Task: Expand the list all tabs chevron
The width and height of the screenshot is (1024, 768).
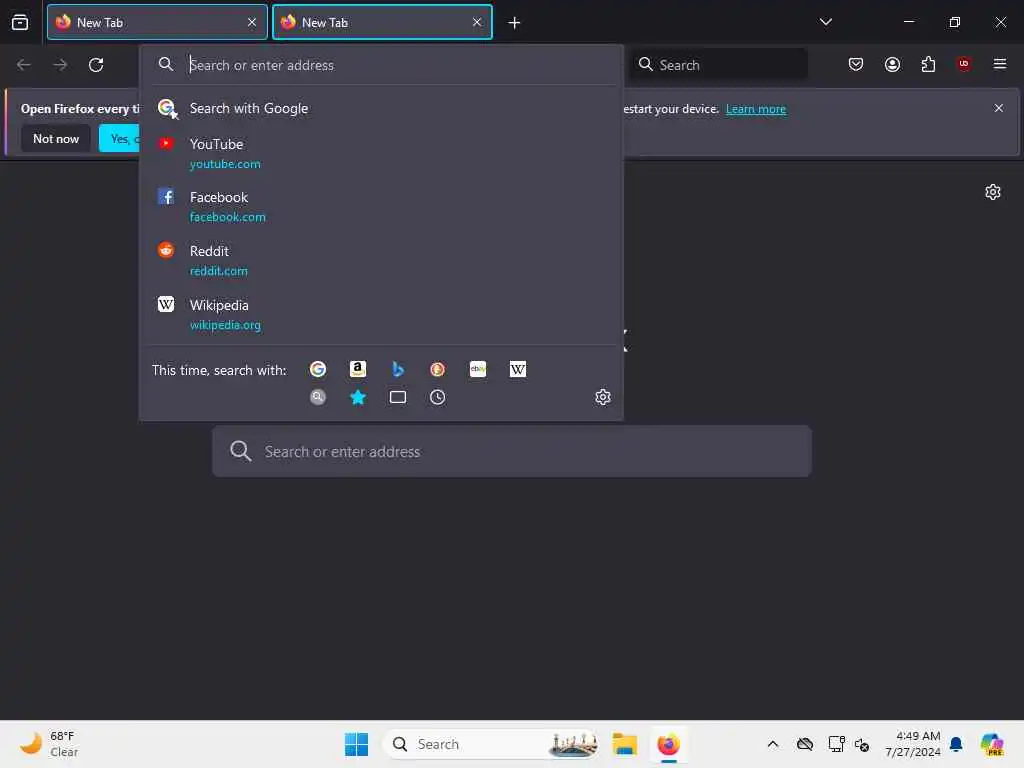Action: coord(825,22)
